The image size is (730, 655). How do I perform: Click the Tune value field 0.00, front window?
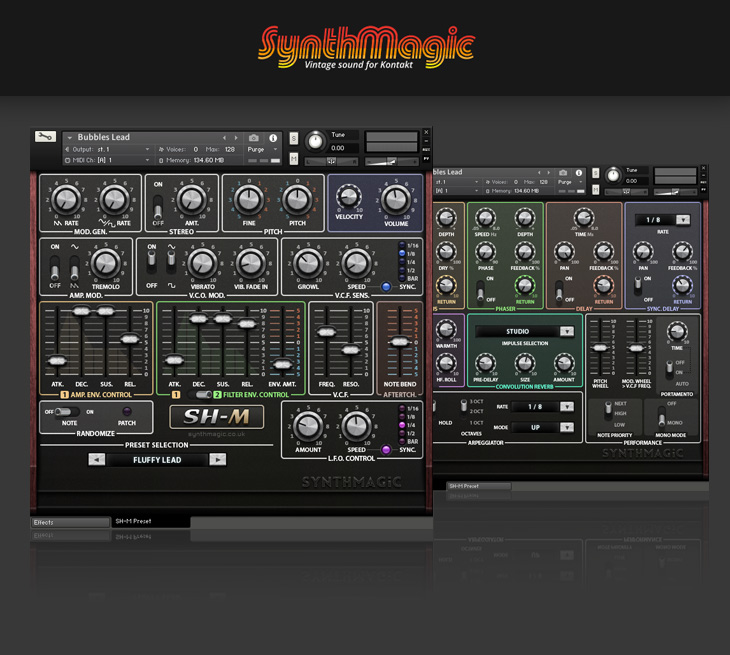pos(343,148)
